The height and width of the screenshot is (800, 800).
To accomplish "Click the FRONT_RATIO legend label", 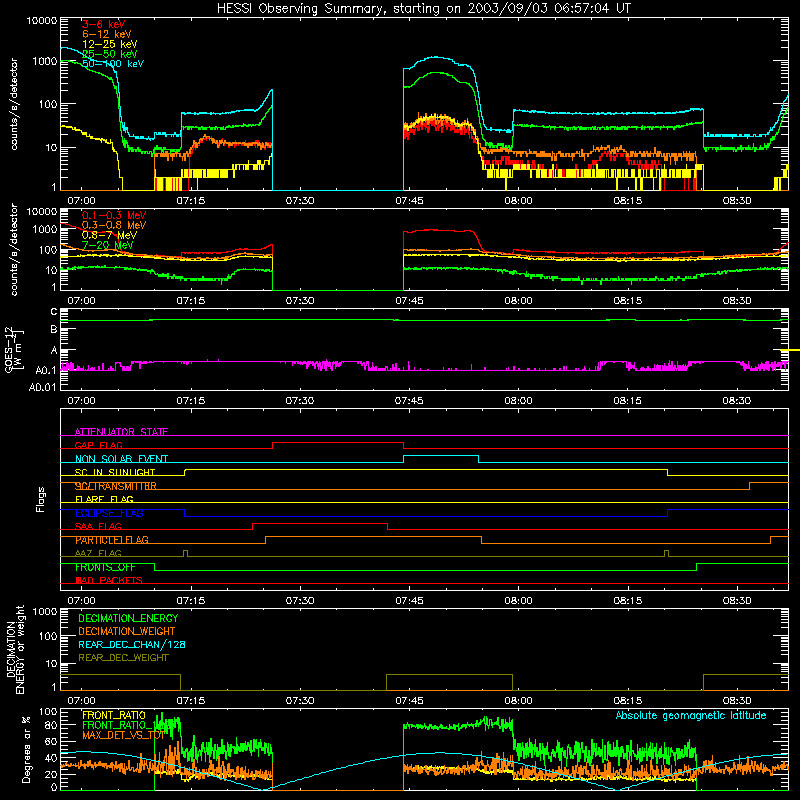I will (x=114, y=715).
